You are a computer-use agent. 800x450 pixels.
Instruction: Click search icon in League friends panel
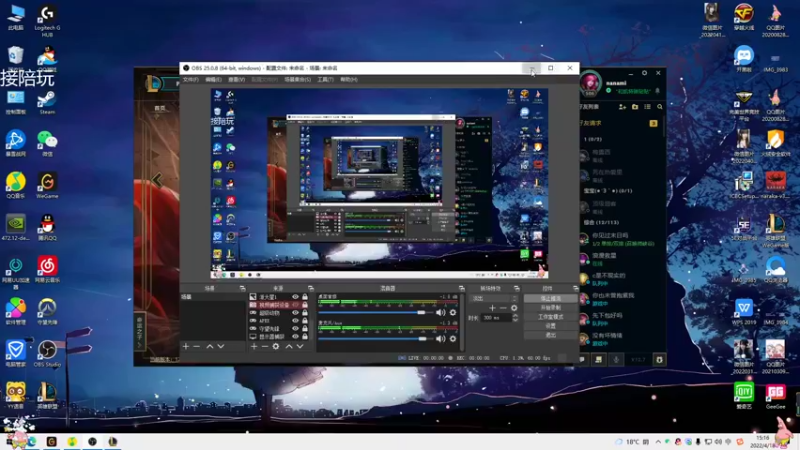[660, 107]
